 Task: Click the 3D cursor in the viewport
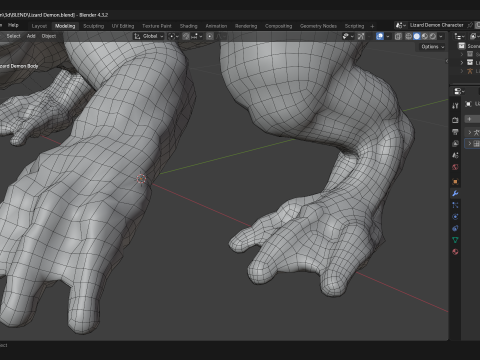coord(141,179)
